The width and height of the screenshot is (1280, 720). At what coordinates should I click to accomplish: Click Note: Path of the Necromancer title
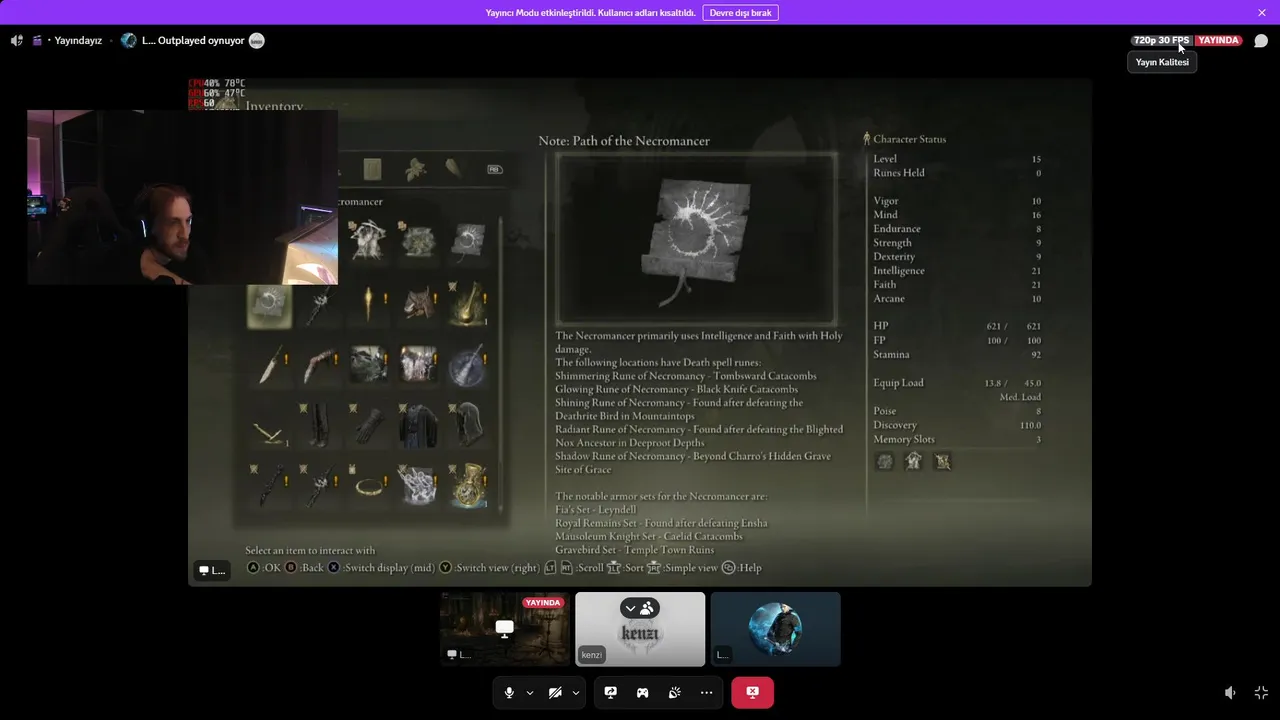624,141
